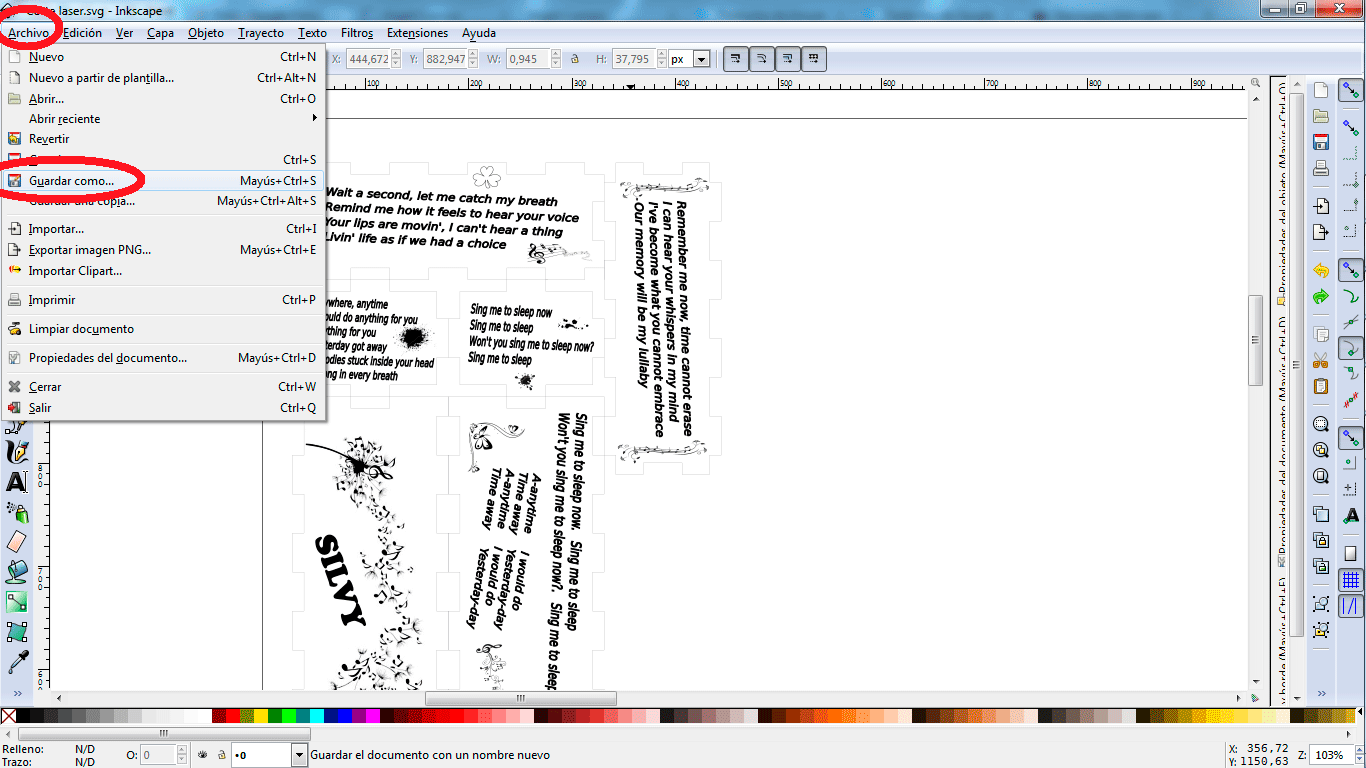Image resolution: width=1366 pixels, height=768 pixels.
Task: Expand the left toolbox overflow chevron
Action: 17,692
